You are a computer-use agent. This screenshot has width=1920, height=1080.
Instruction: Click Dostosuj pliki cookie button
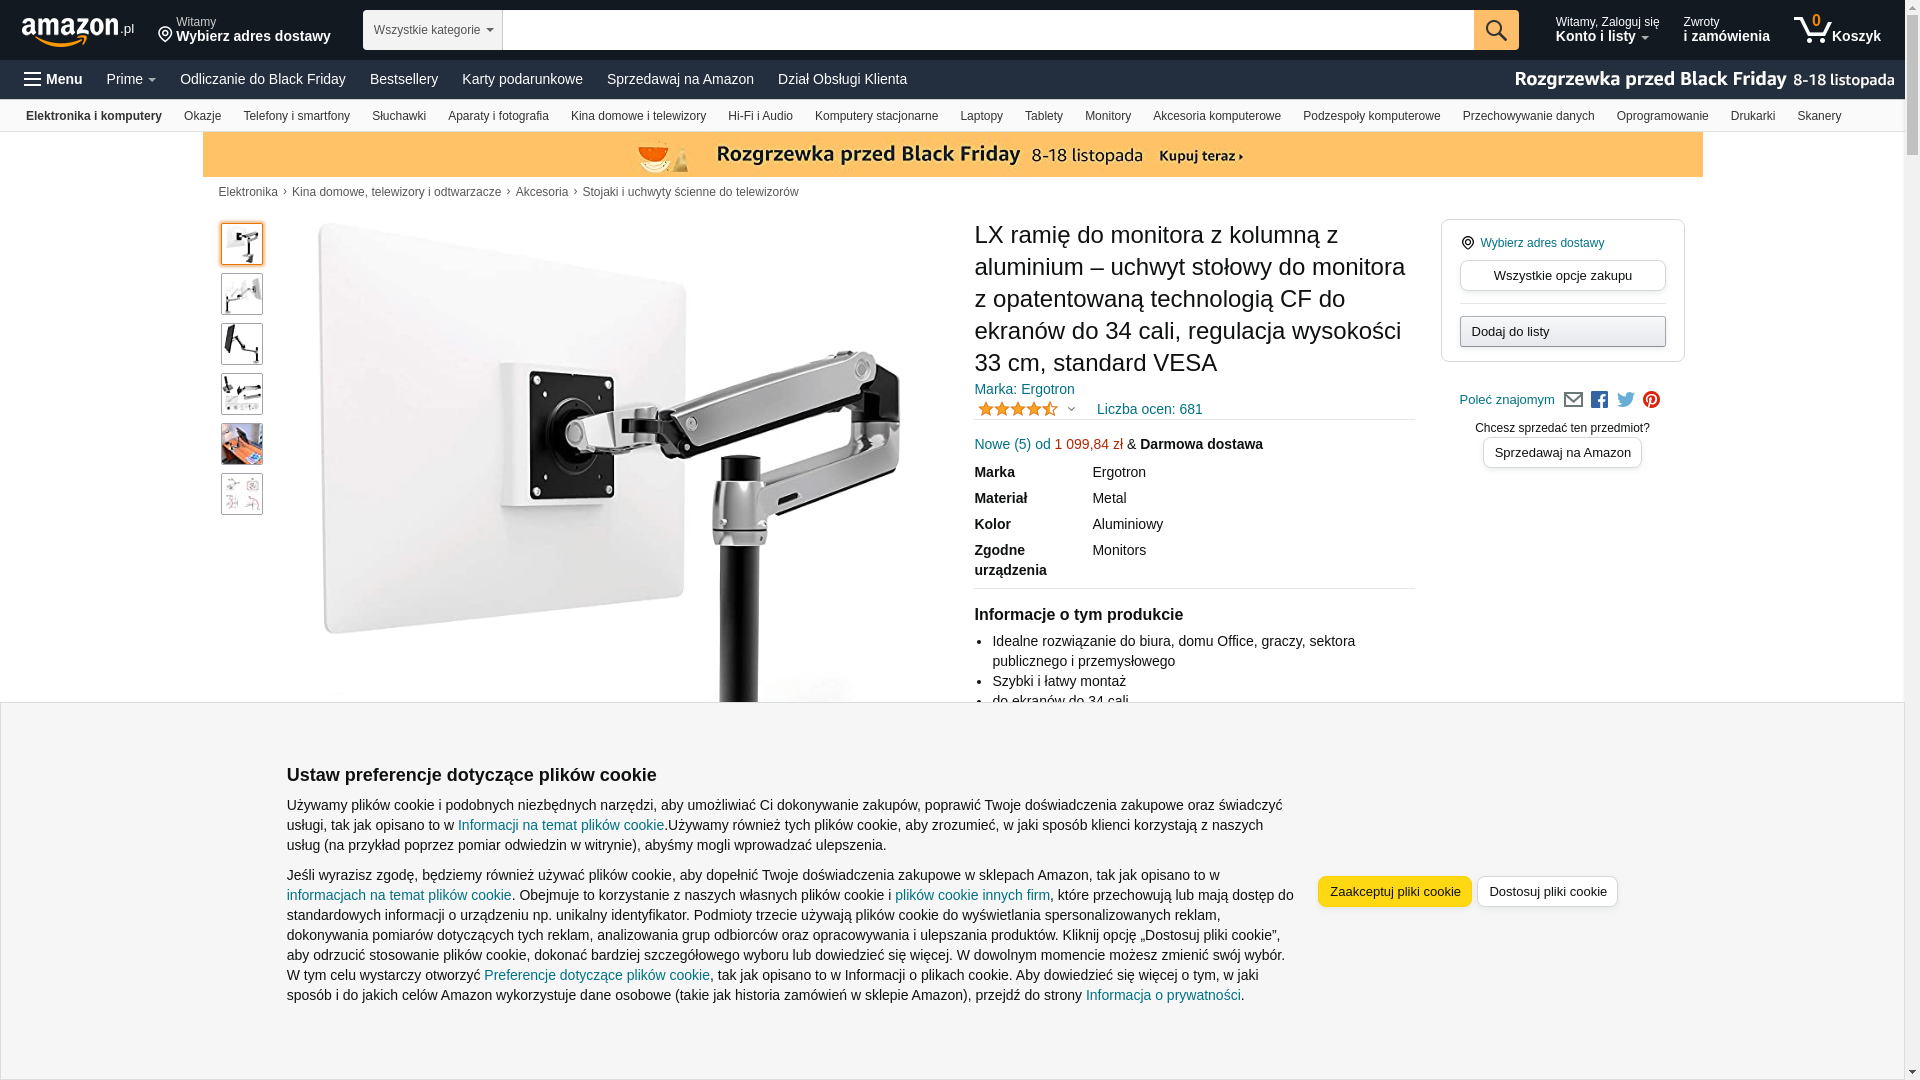tap(1547, 892)
